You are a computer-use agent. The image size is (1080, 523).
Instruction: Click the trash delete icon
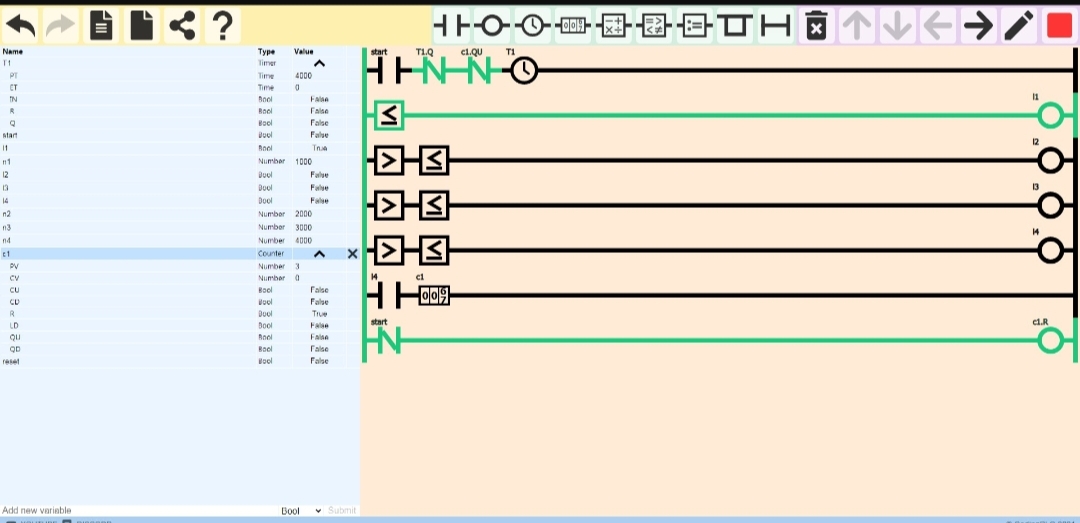[x=816, y=26]
